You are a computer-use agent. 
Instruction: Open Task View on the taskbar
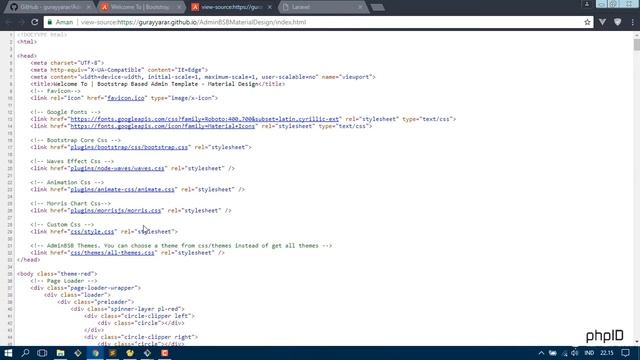click(x=42, y=353)
